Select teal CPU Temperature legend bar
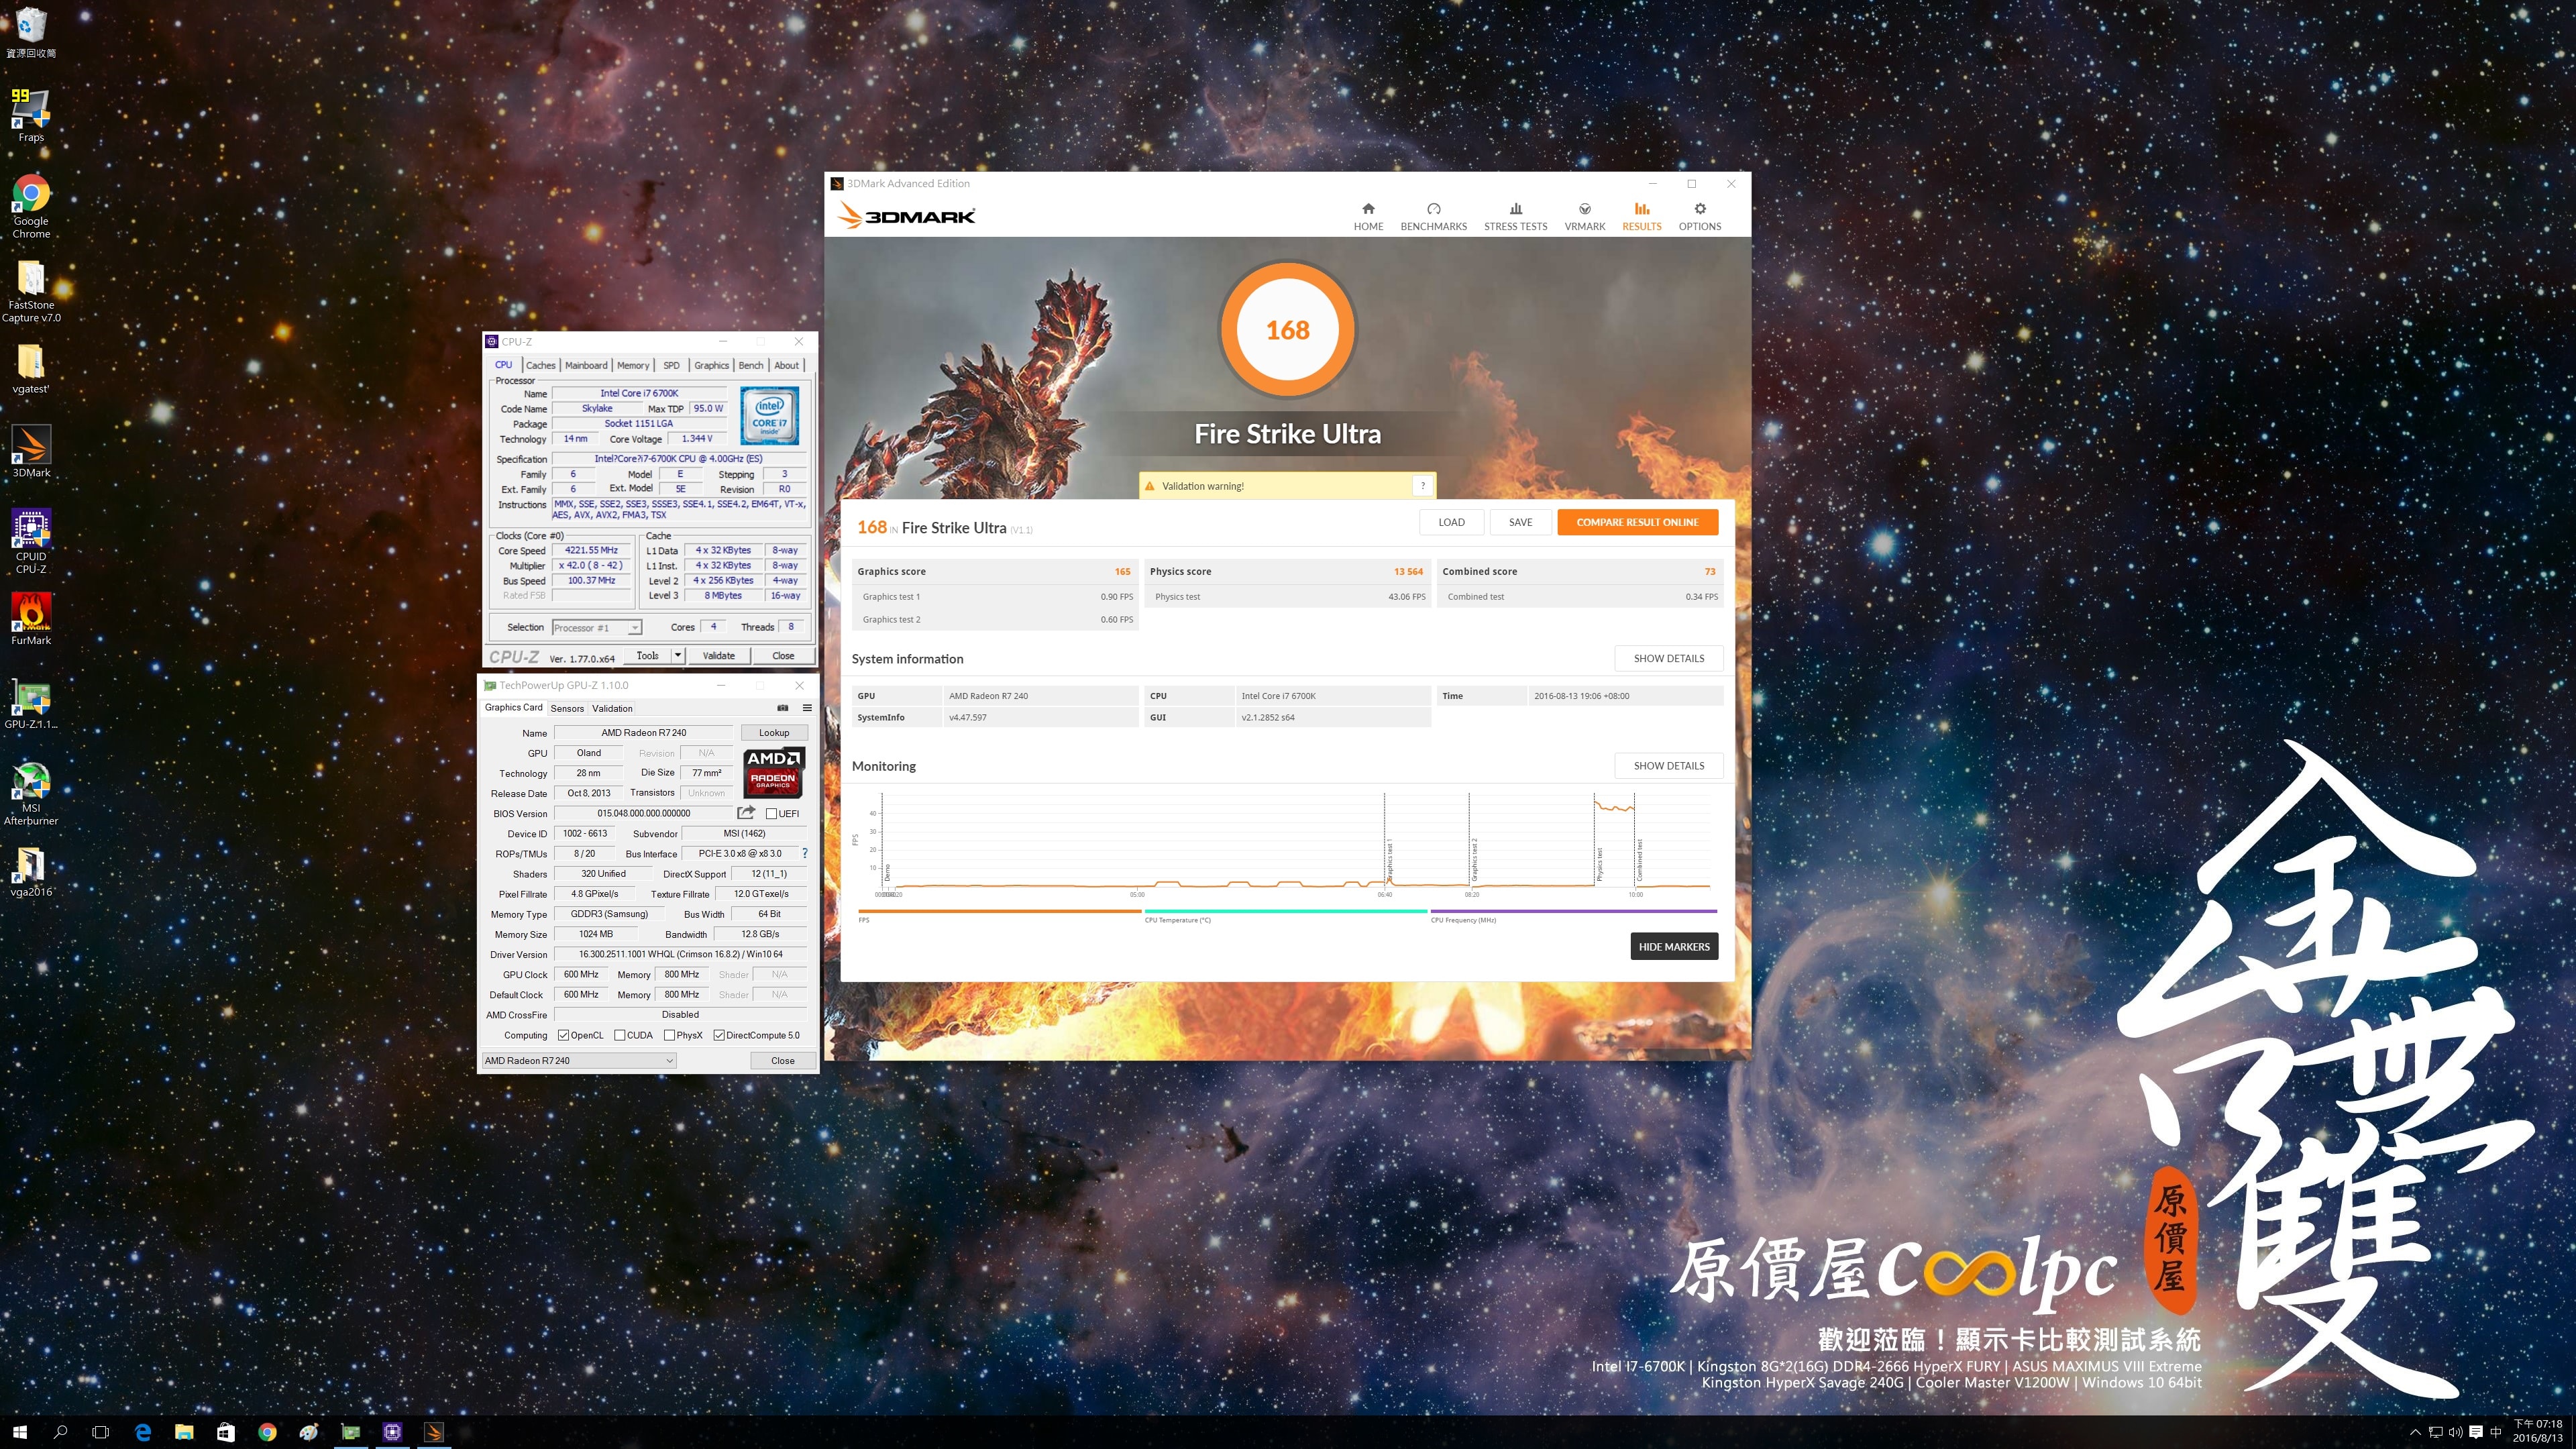Viewport: 2576px width, 1449px height. tap(1285, 911)
